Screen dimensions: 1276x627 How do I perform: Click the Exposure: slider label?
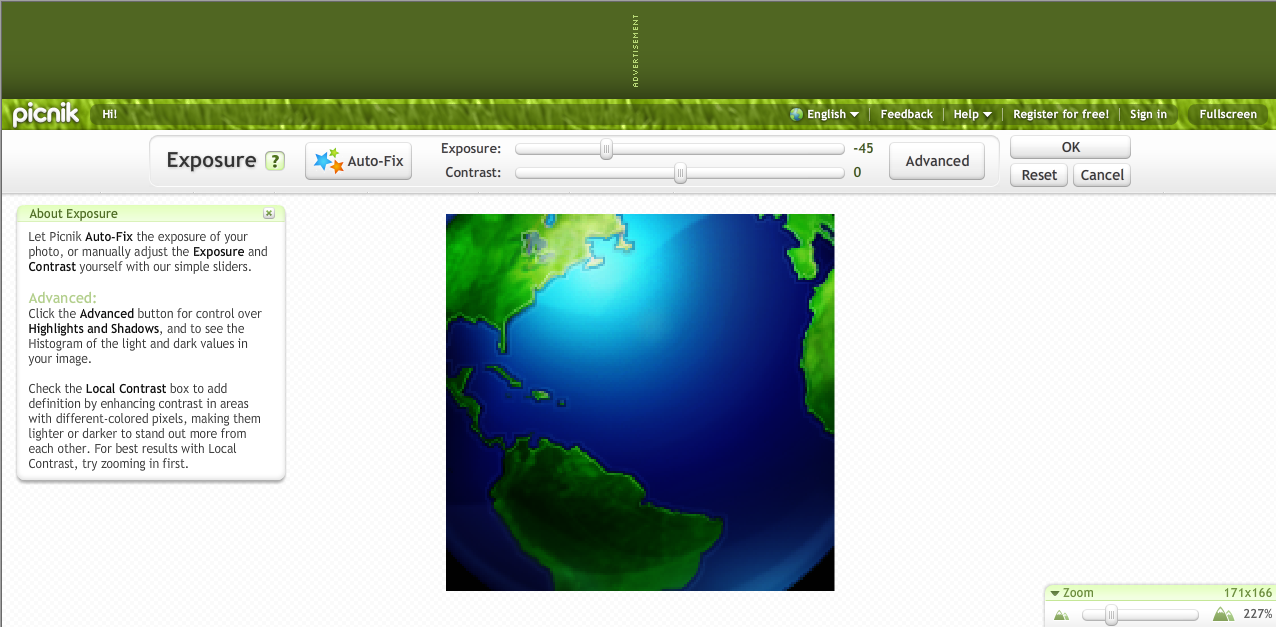click(471, 148)
